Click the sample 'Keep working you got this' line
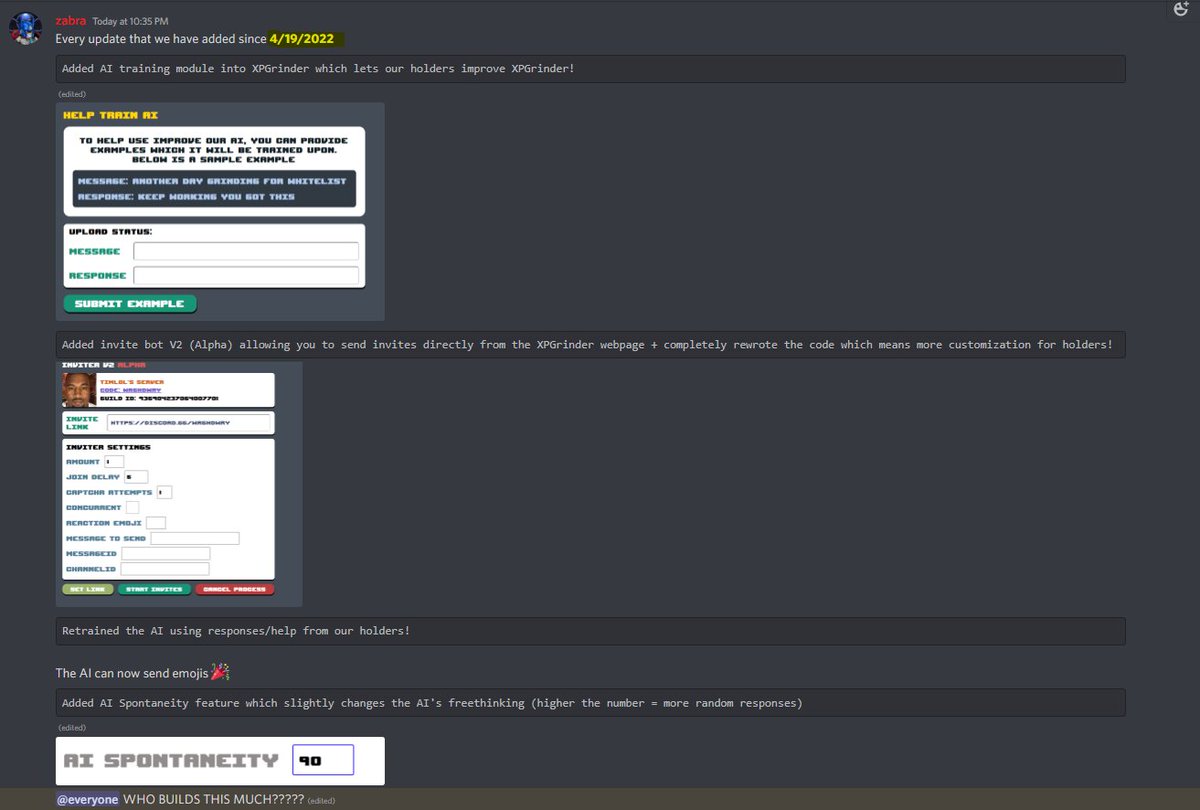This screenshot has width=1200, height=810. point(186,197)
